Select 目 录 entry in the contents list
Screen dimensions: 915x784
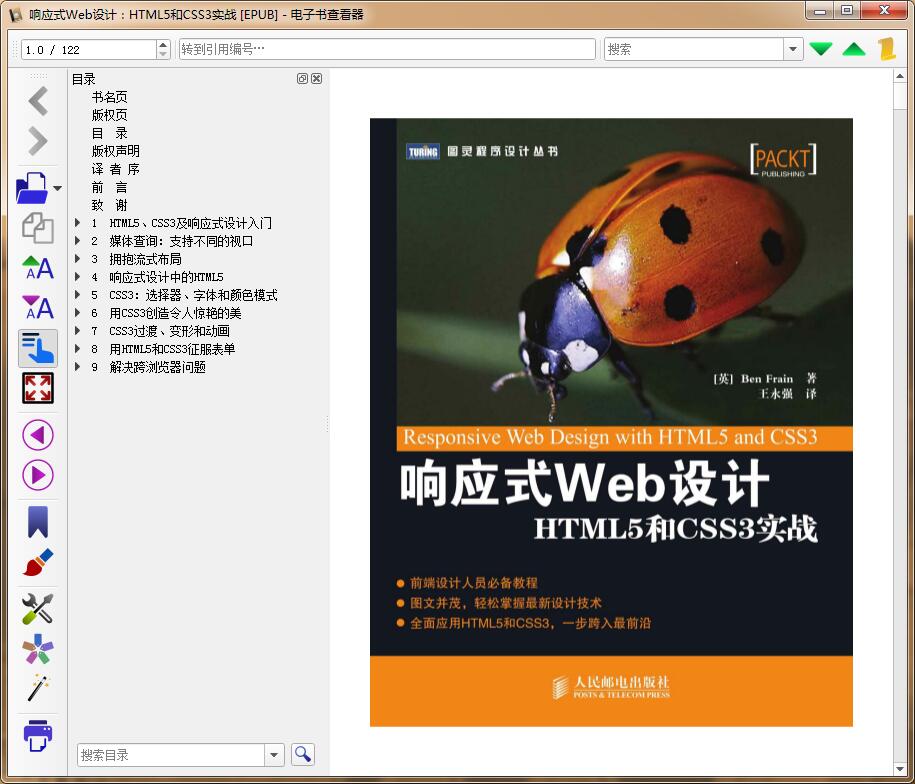click(109, 133)
